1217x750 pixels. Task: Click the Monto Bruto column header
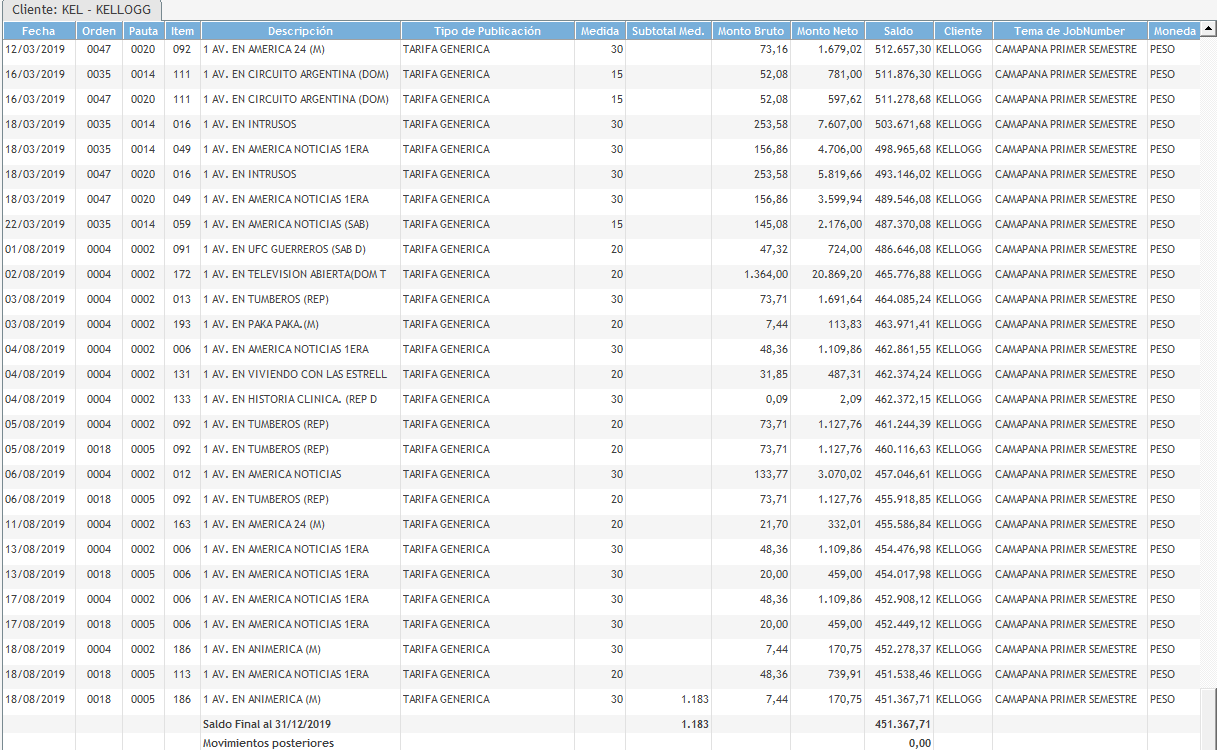coord(749,31)
